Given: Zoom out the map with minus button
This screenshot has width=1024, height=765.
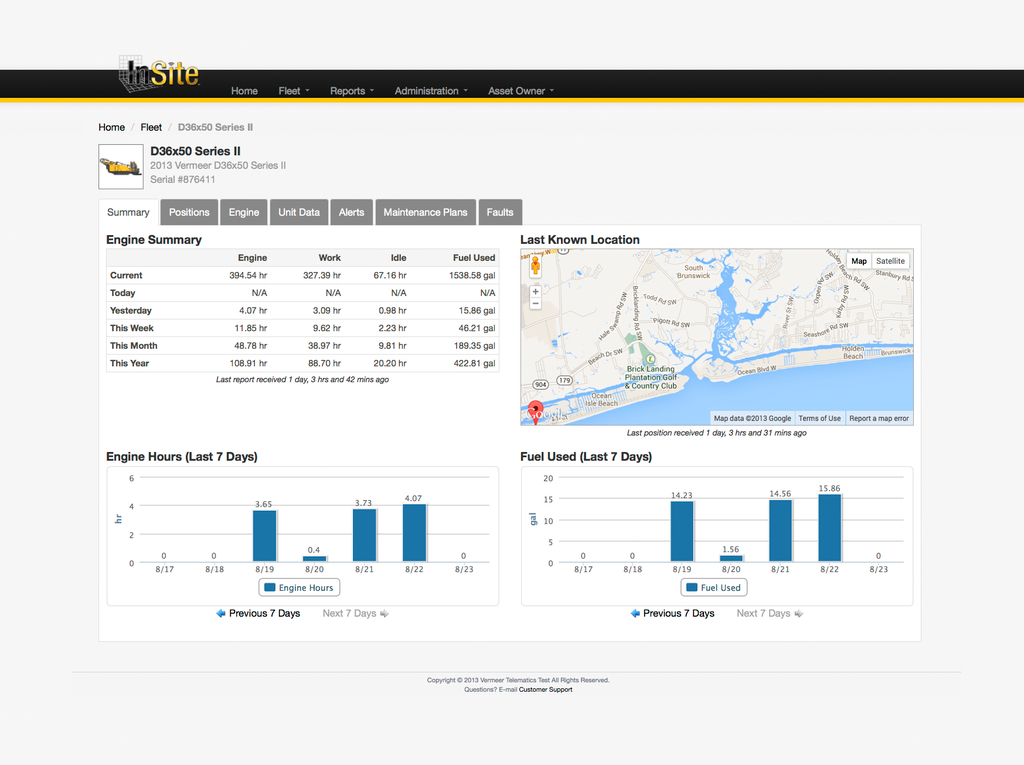Looking at the screenshot, I should pos(536,303).
